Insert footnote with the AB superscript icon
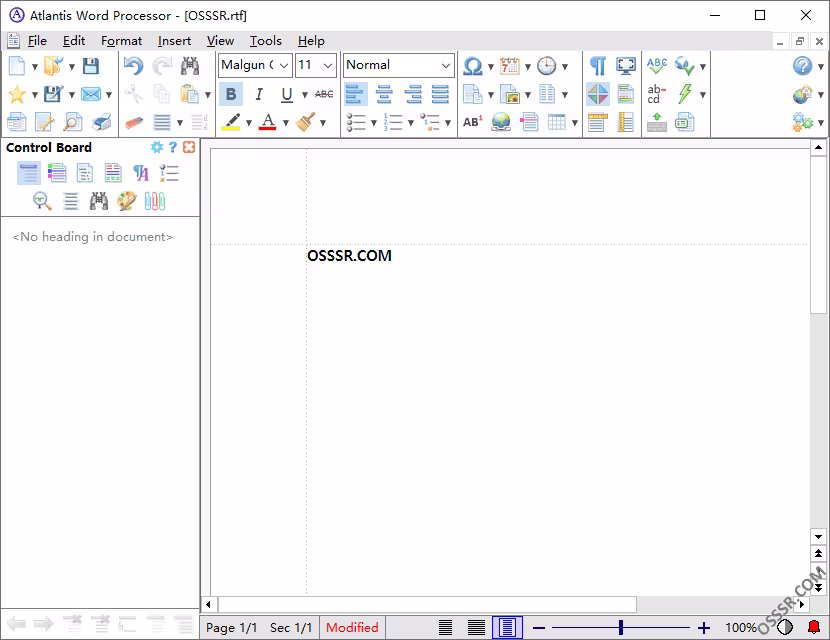 pyautogui.click(x=472, y=122)
